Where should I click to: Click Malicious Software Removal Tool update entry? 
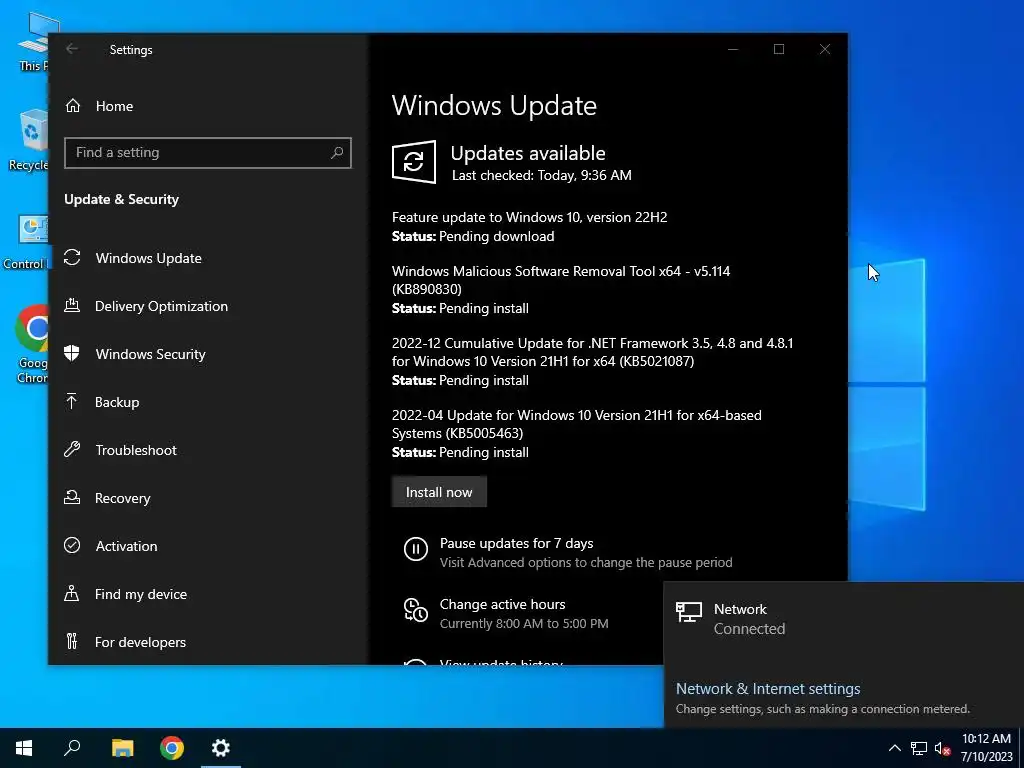561,289
